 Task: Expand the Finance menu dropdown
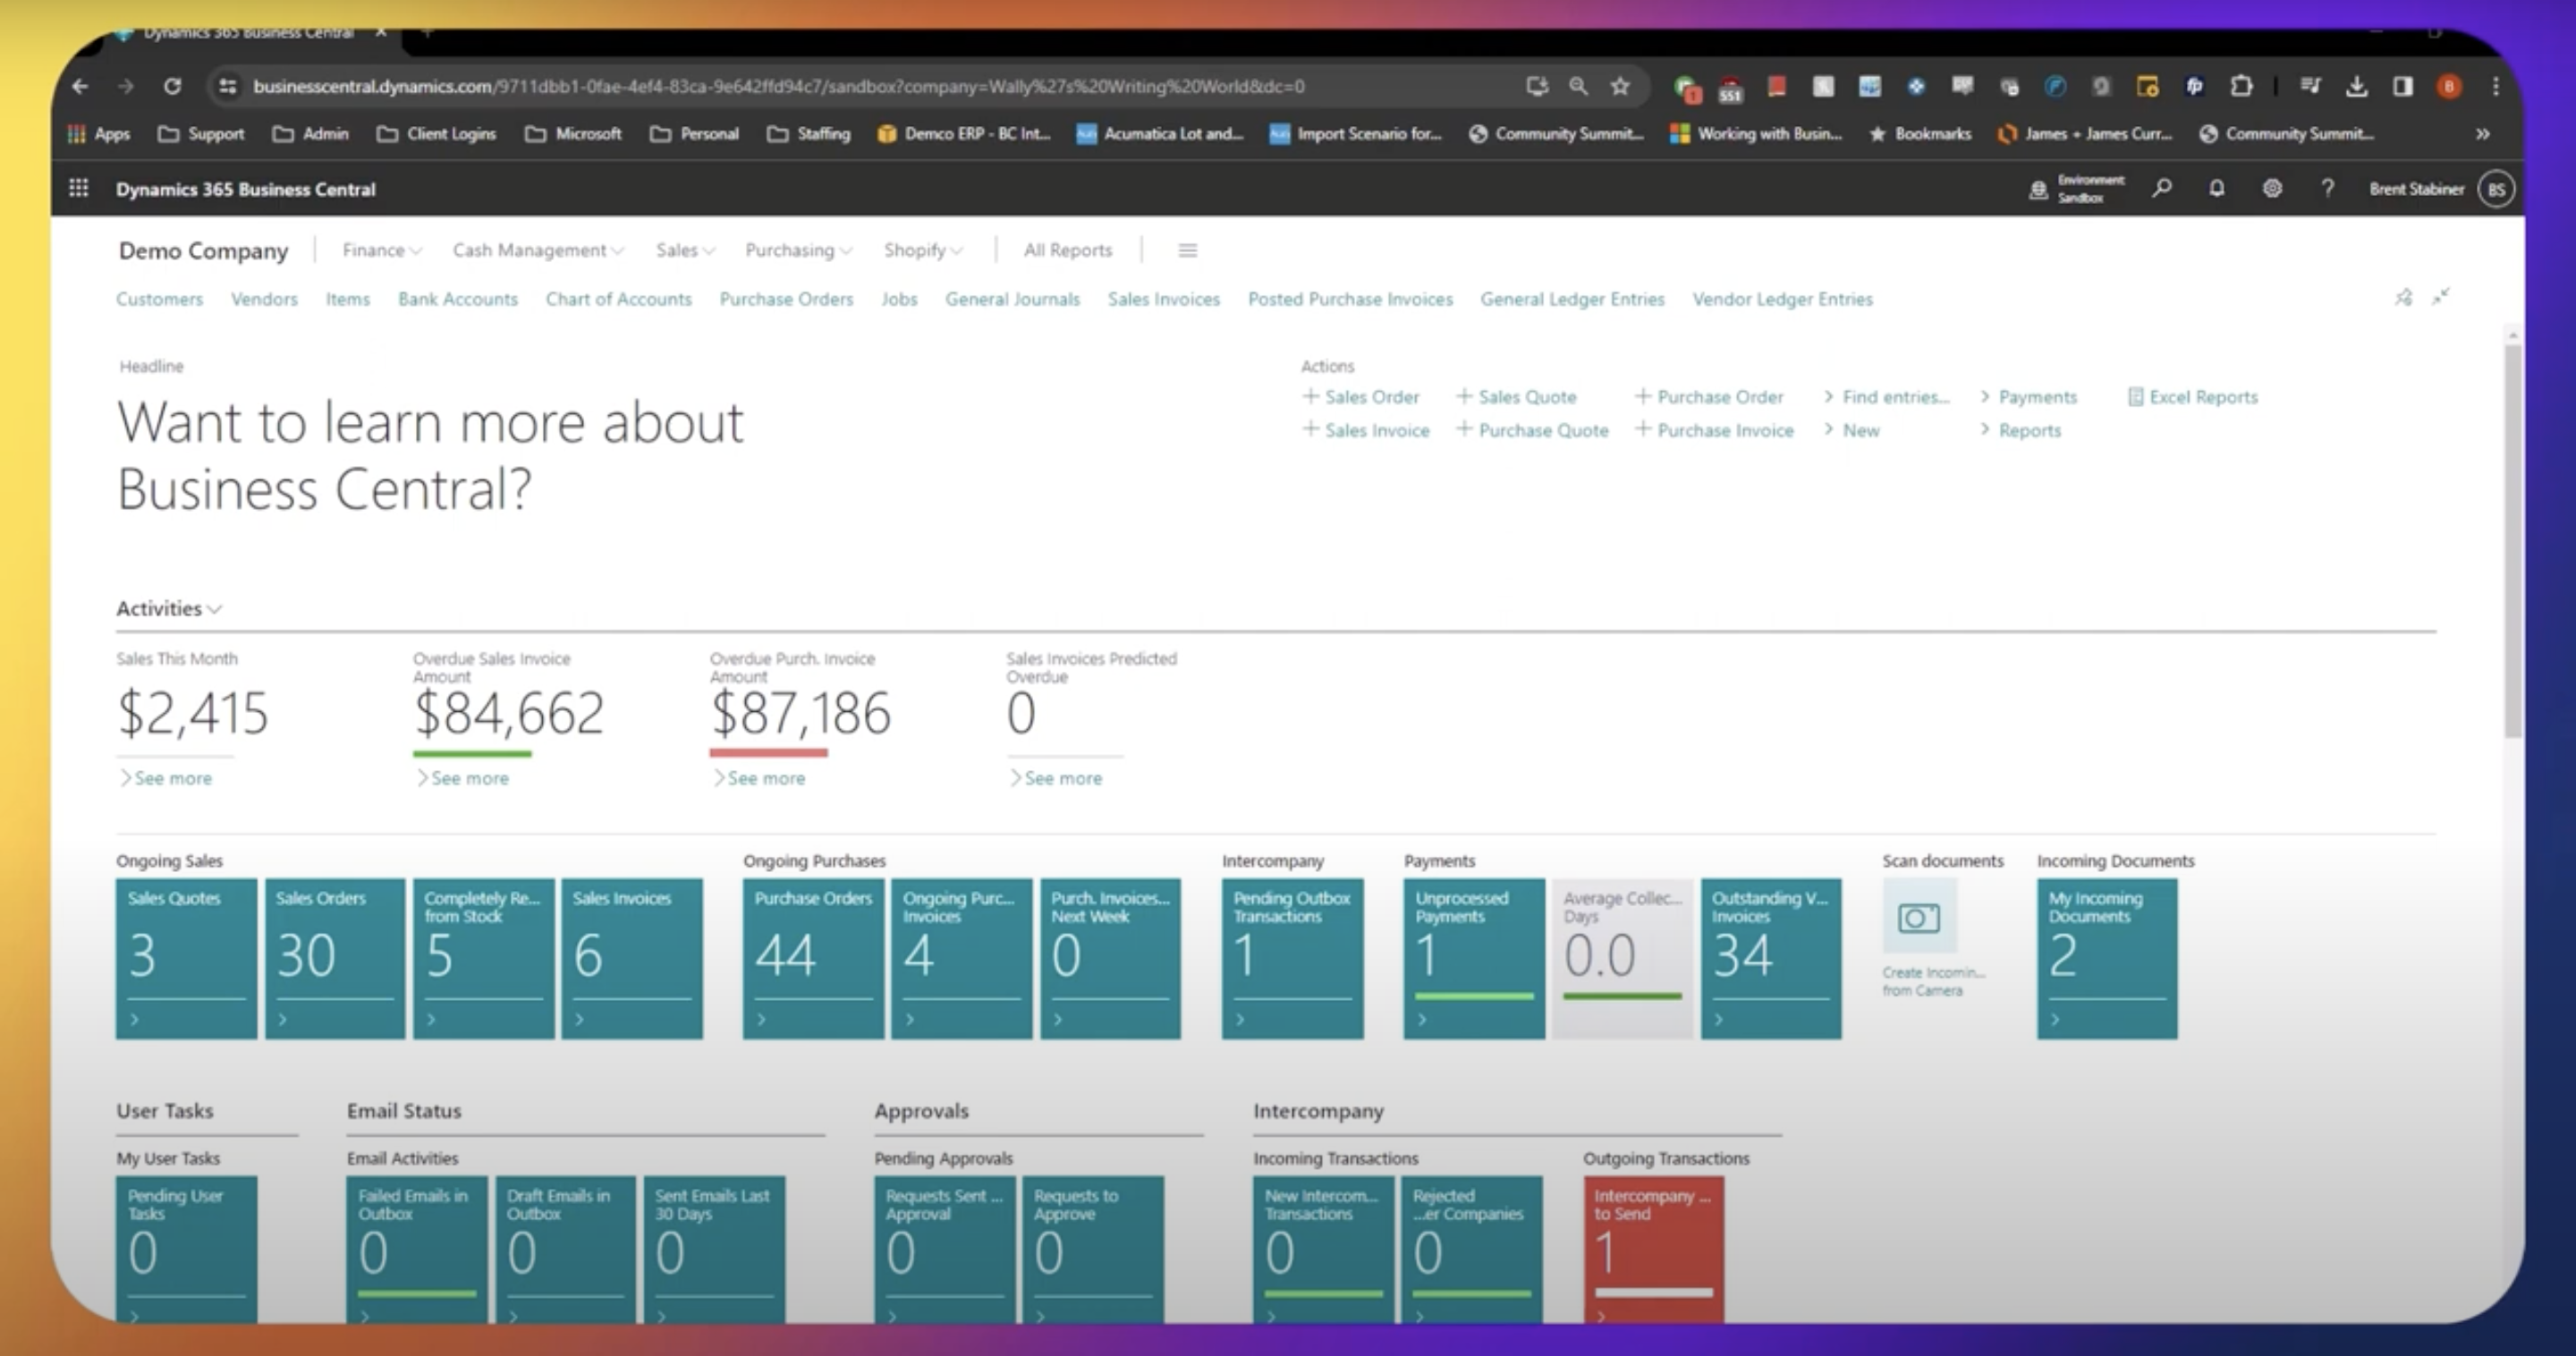381,250
